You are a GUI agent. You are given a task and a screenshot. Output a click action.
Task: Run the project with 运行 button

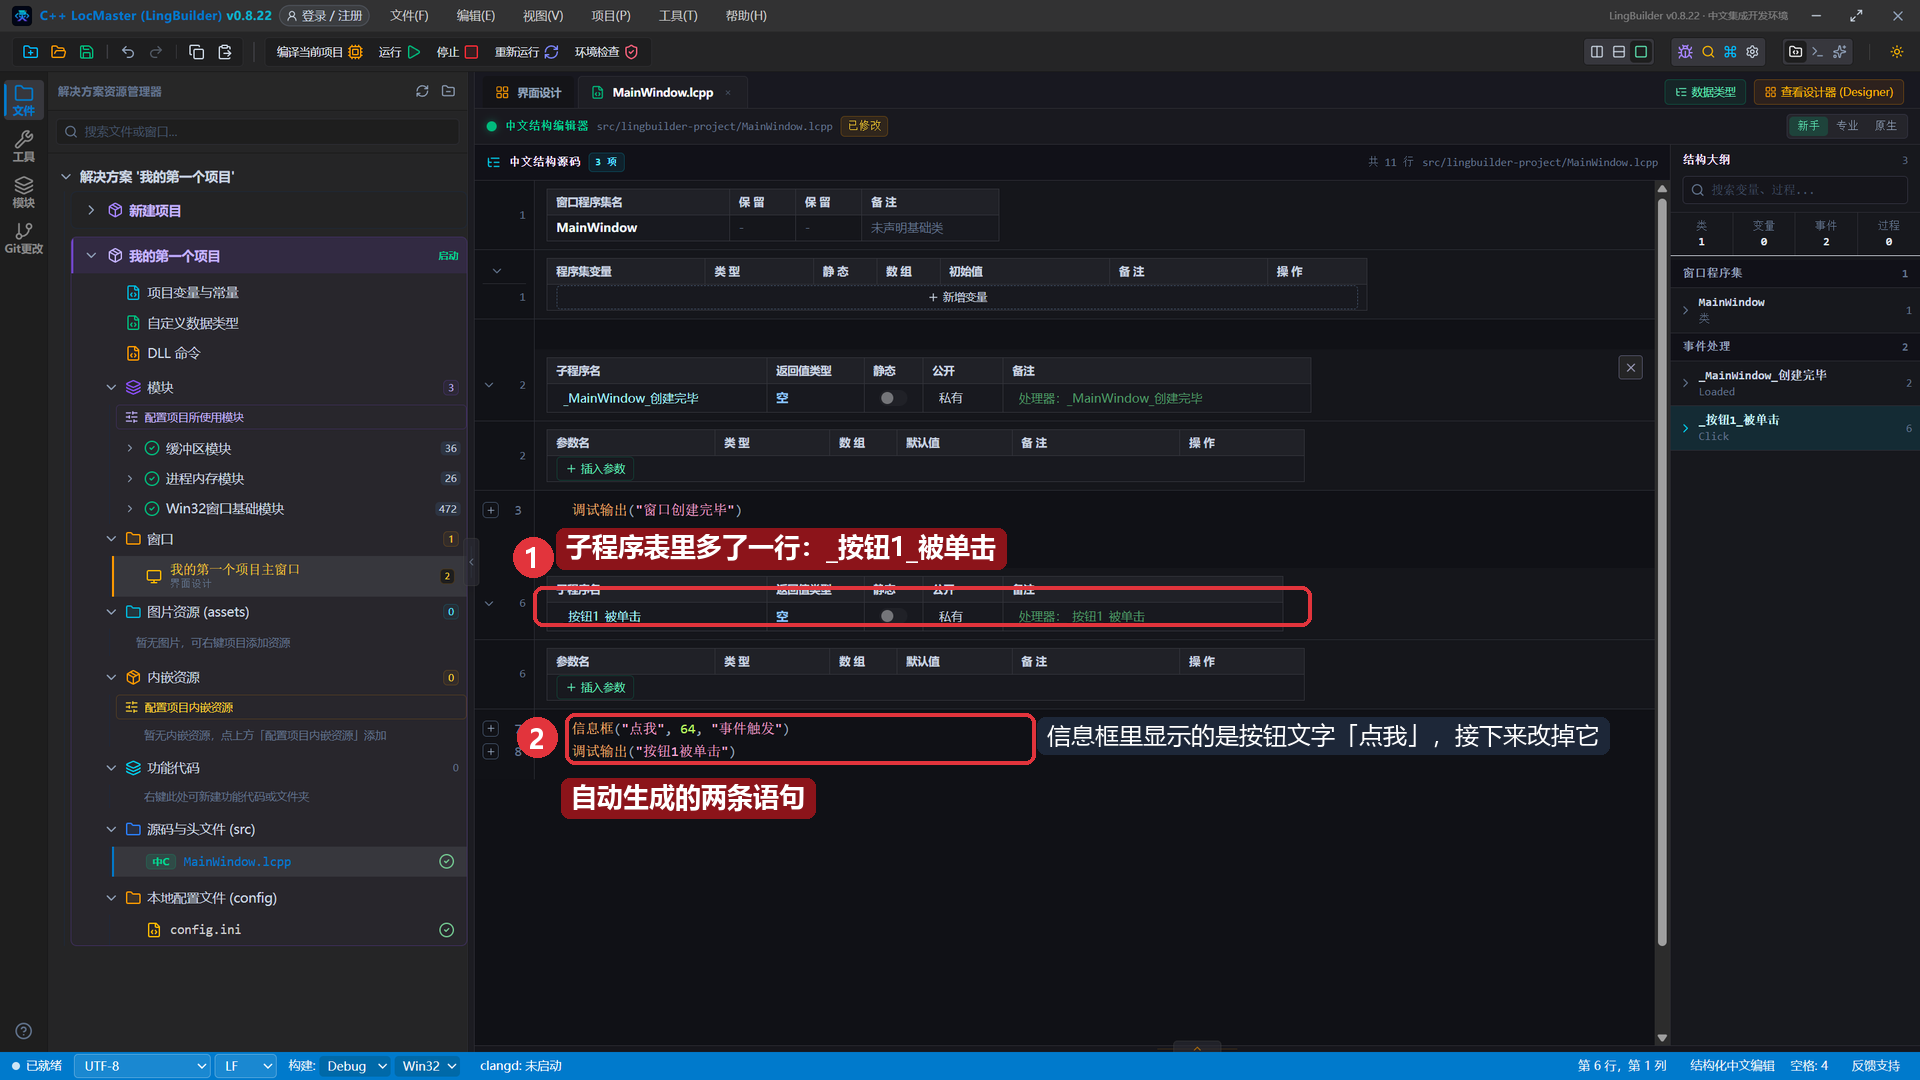point(399,52)
